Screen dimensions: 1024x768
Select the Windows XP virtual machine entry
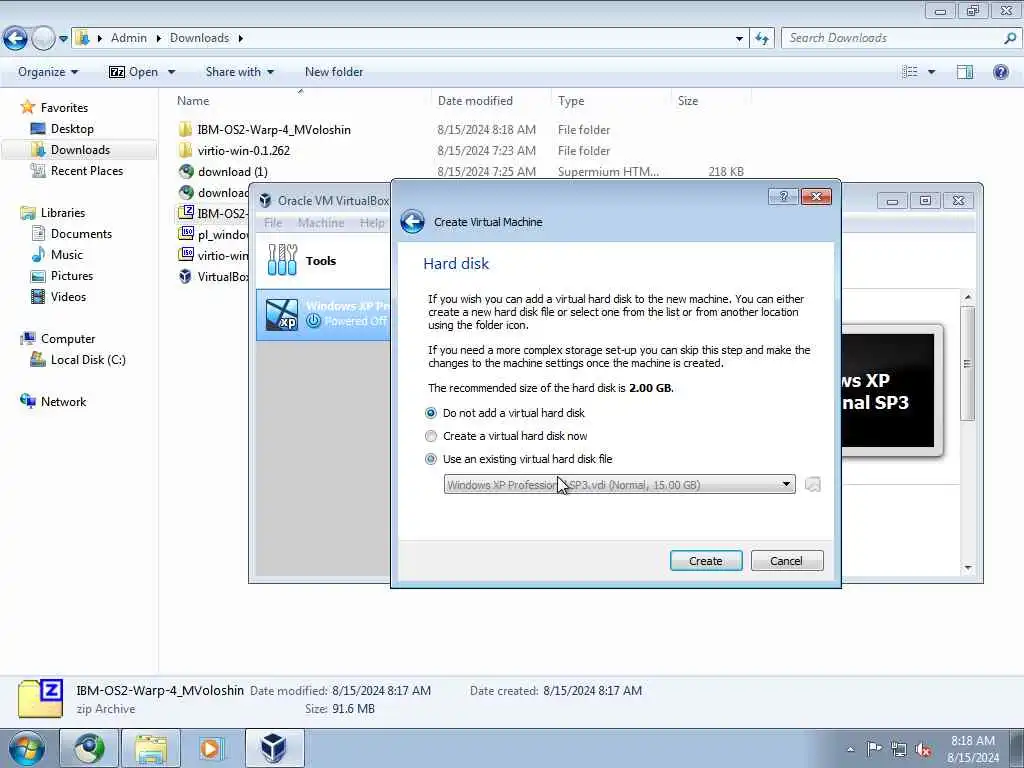click(324, 315)
